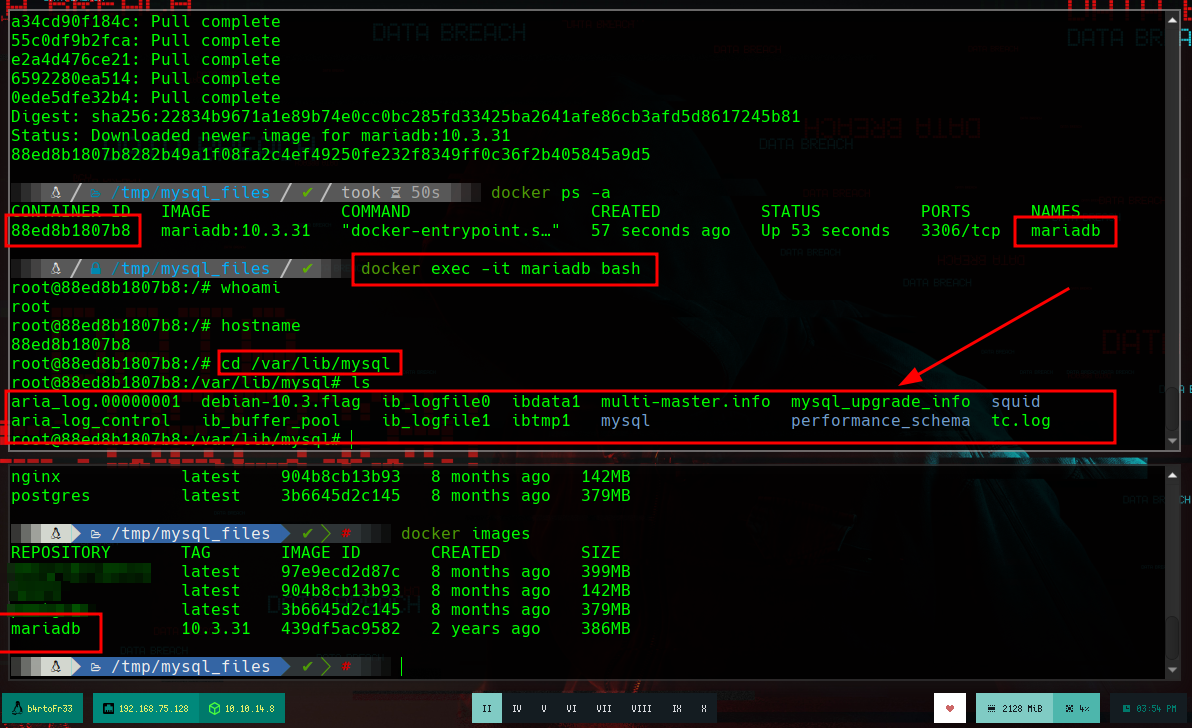Switch to workspace VI

[571, 708]
